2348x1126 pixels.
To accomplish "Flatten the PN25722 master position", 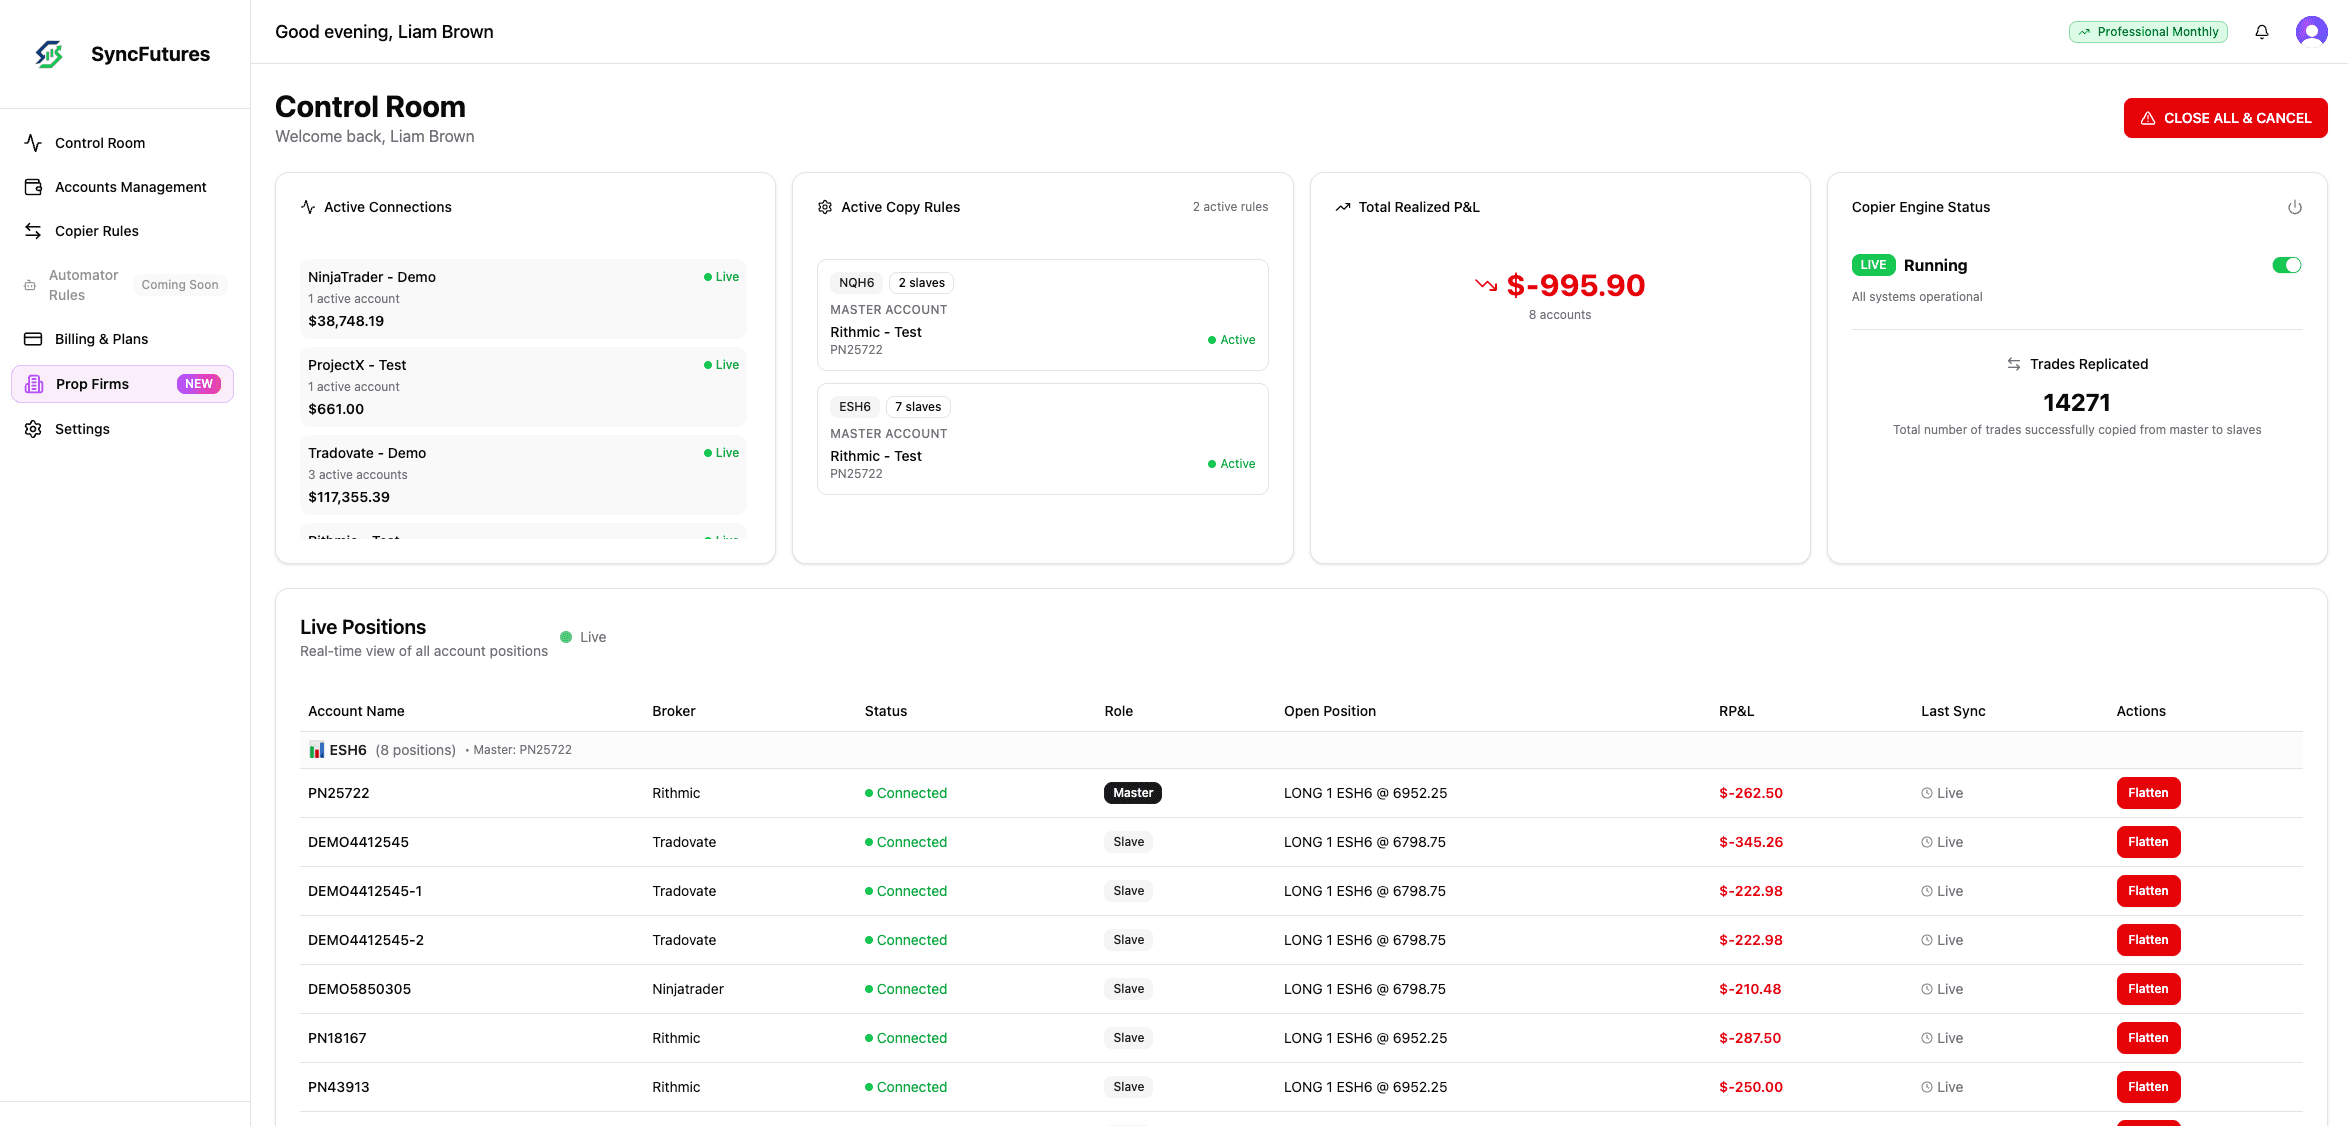I will 2148,792.
